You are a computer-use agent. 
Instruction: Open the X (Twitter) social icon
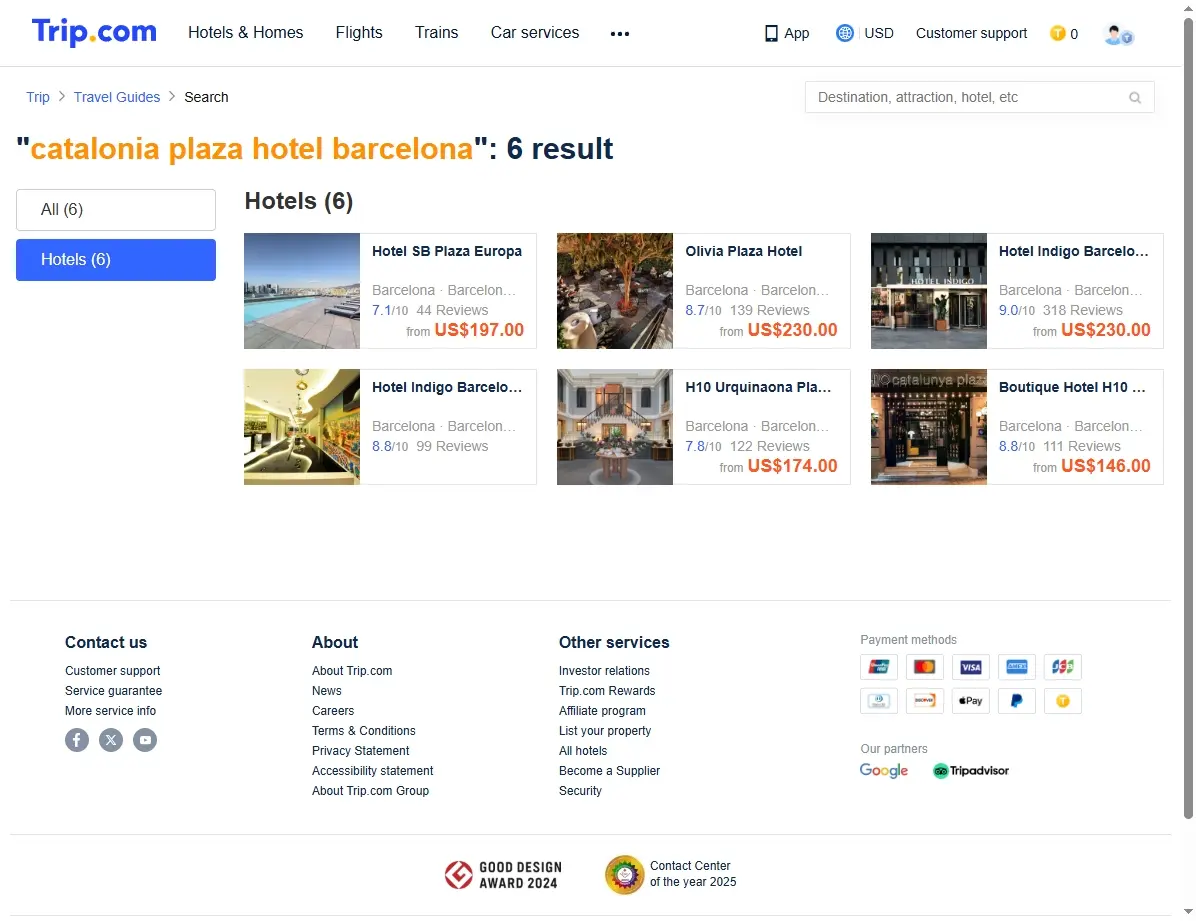click(111, 740)
